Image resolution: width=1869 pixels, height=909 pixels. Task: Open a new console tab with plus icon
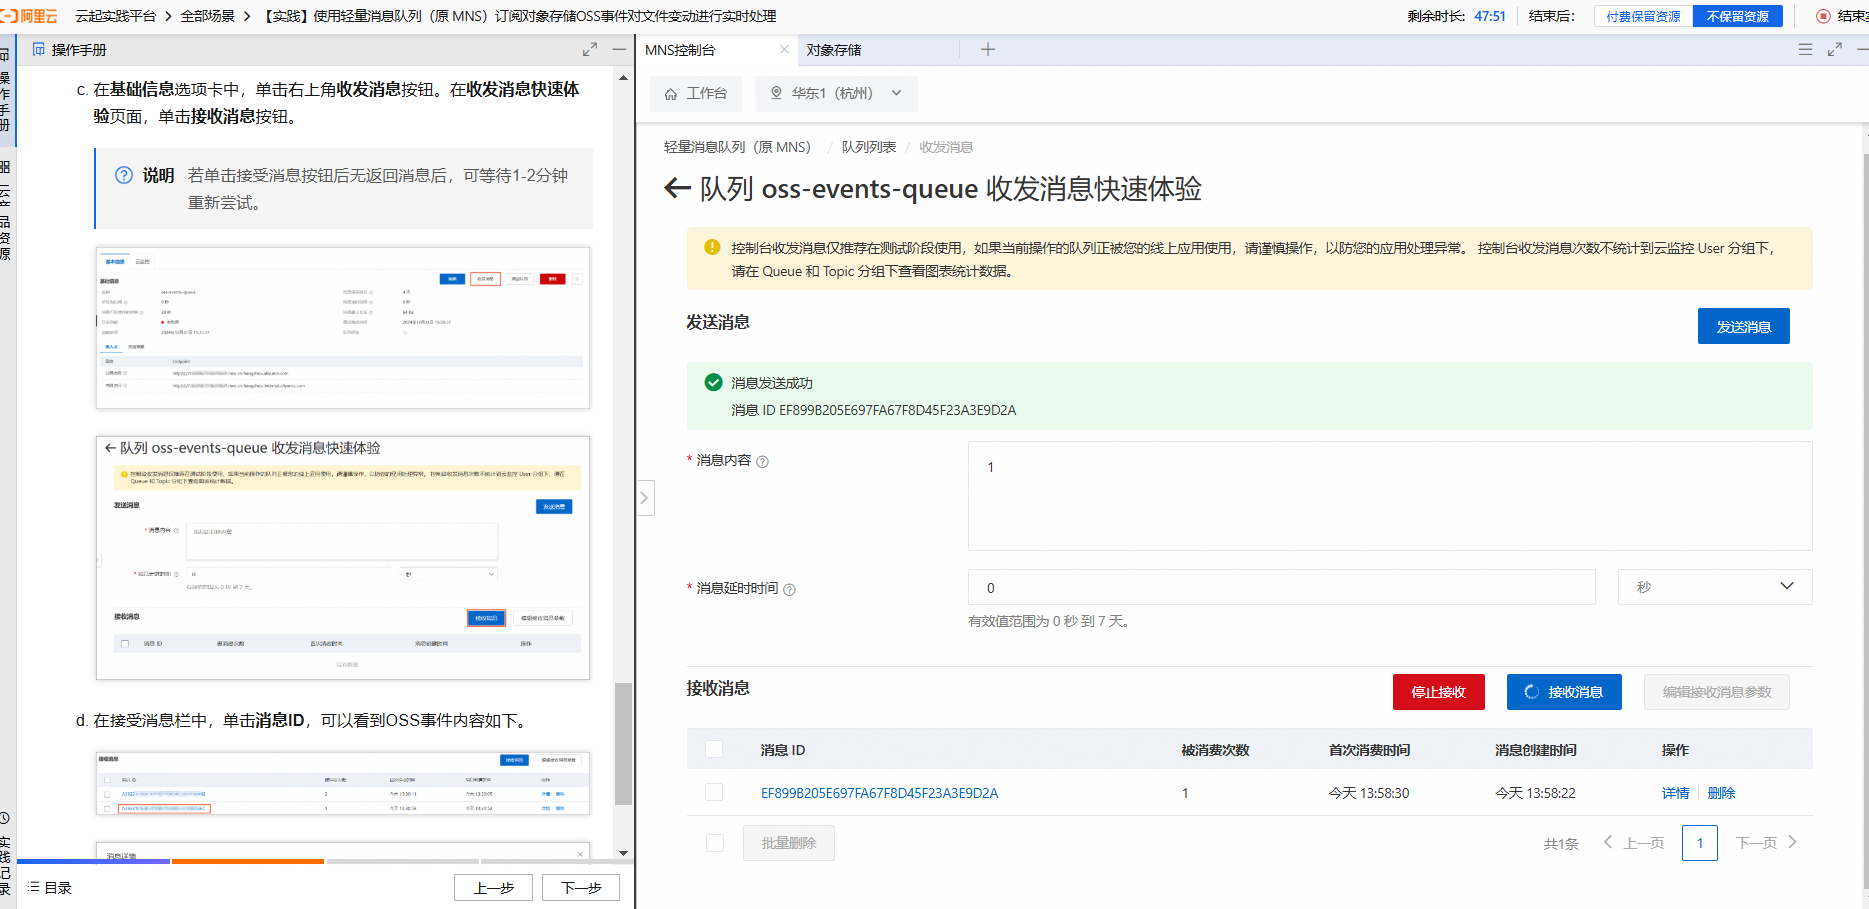tap(988, 49)
